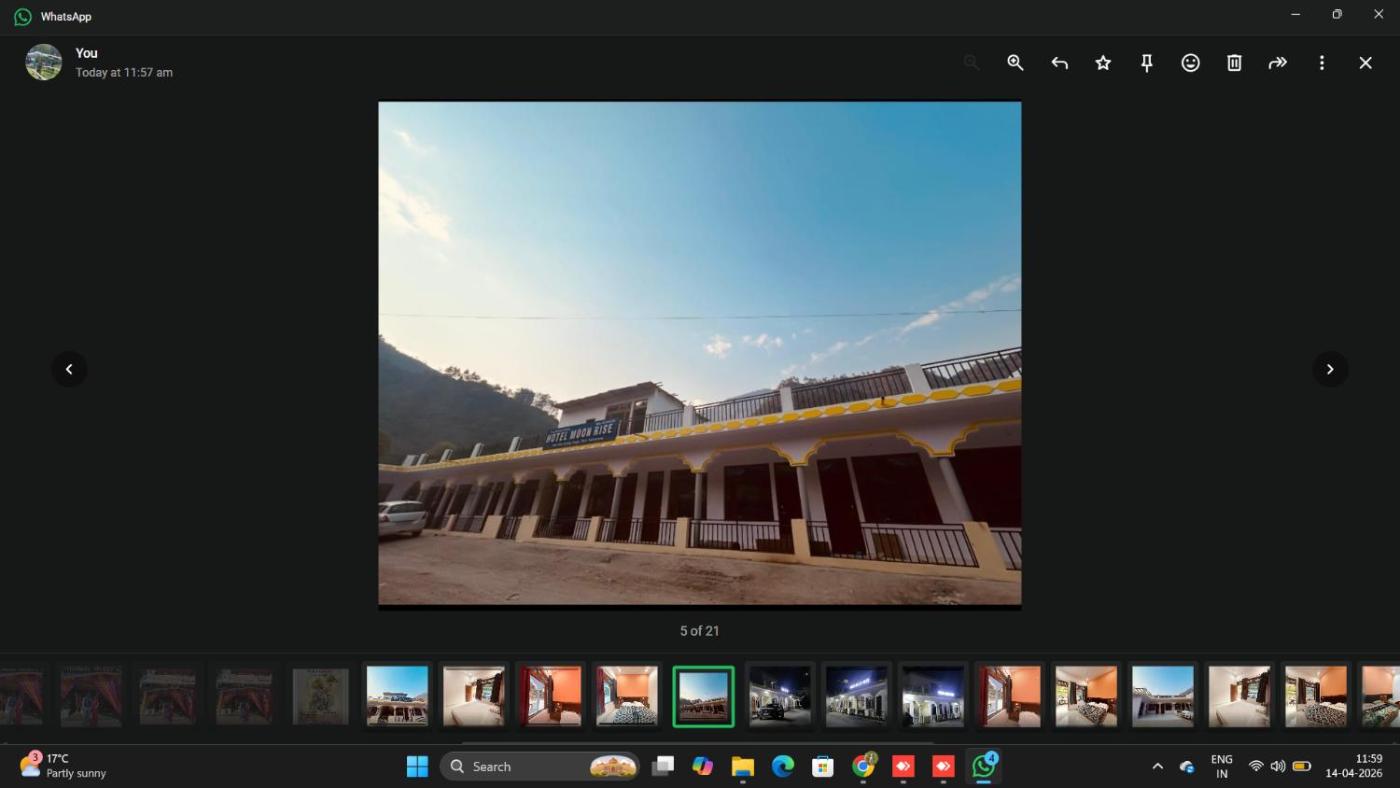Close the media viewer

(1365, 63)
